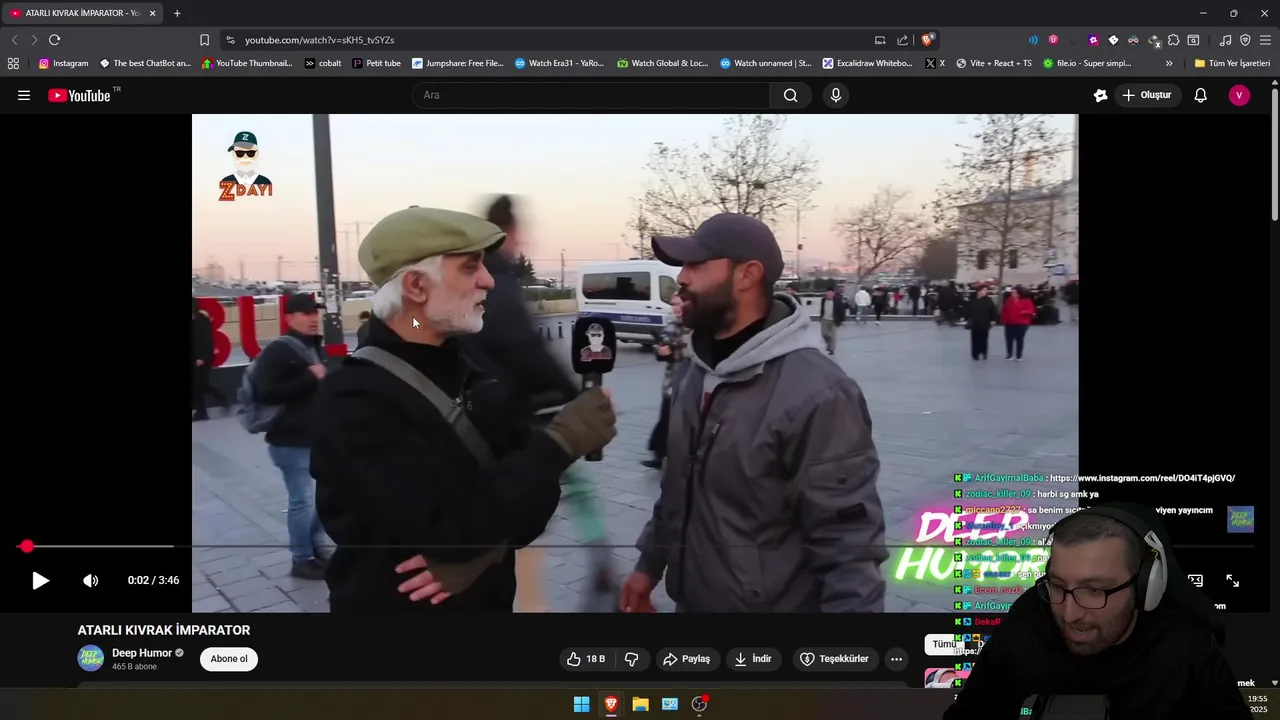Open the account avatar menu
The height and width of the screenshot is (720, 1280).
click(1239, 95)
